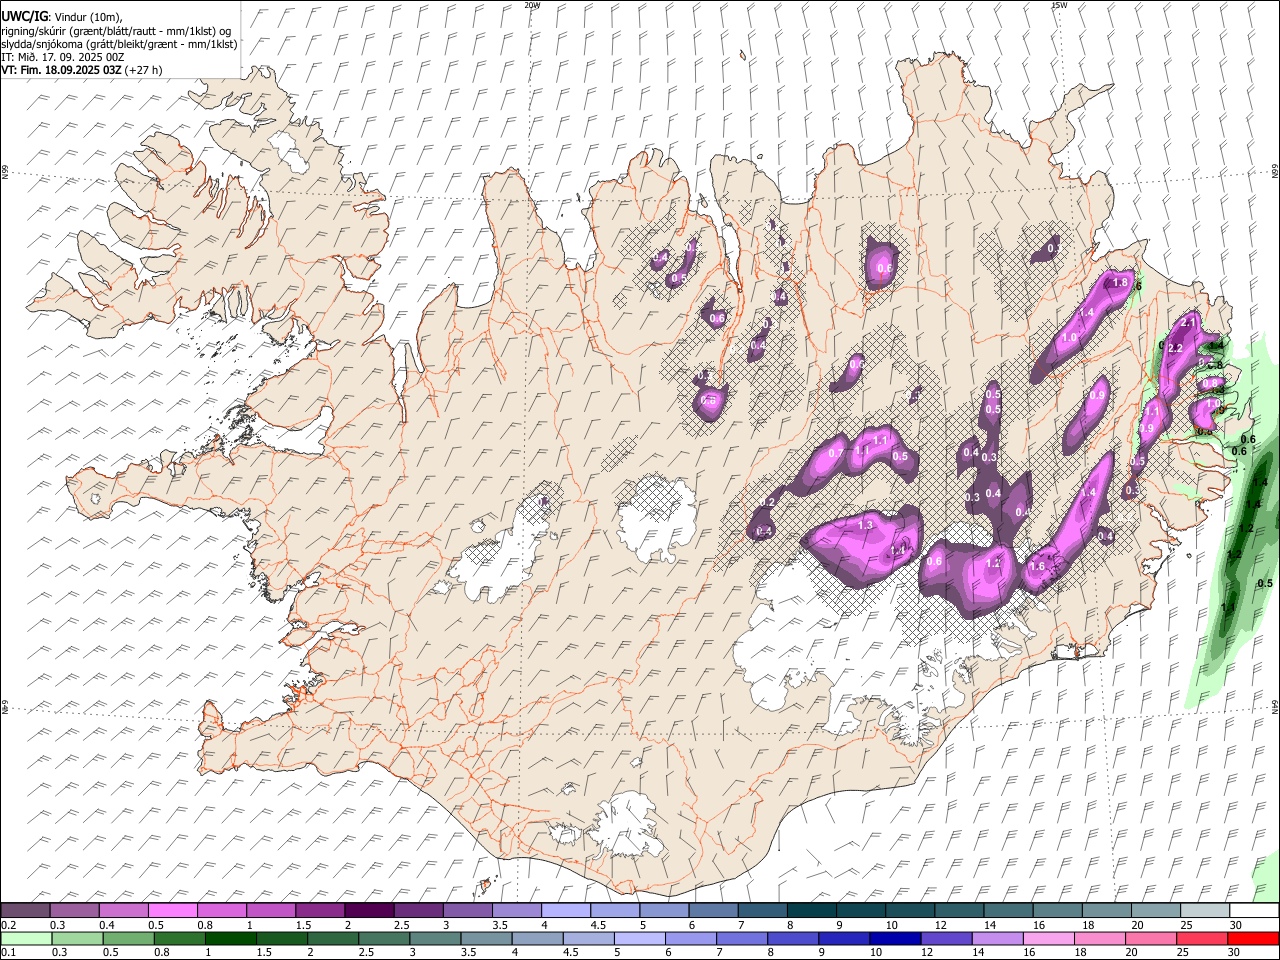The height and width of the screenshot is (960, 1280).
Task: Click the lavender 4 swatch in upper scale
Action: click(x=565, y=911)
